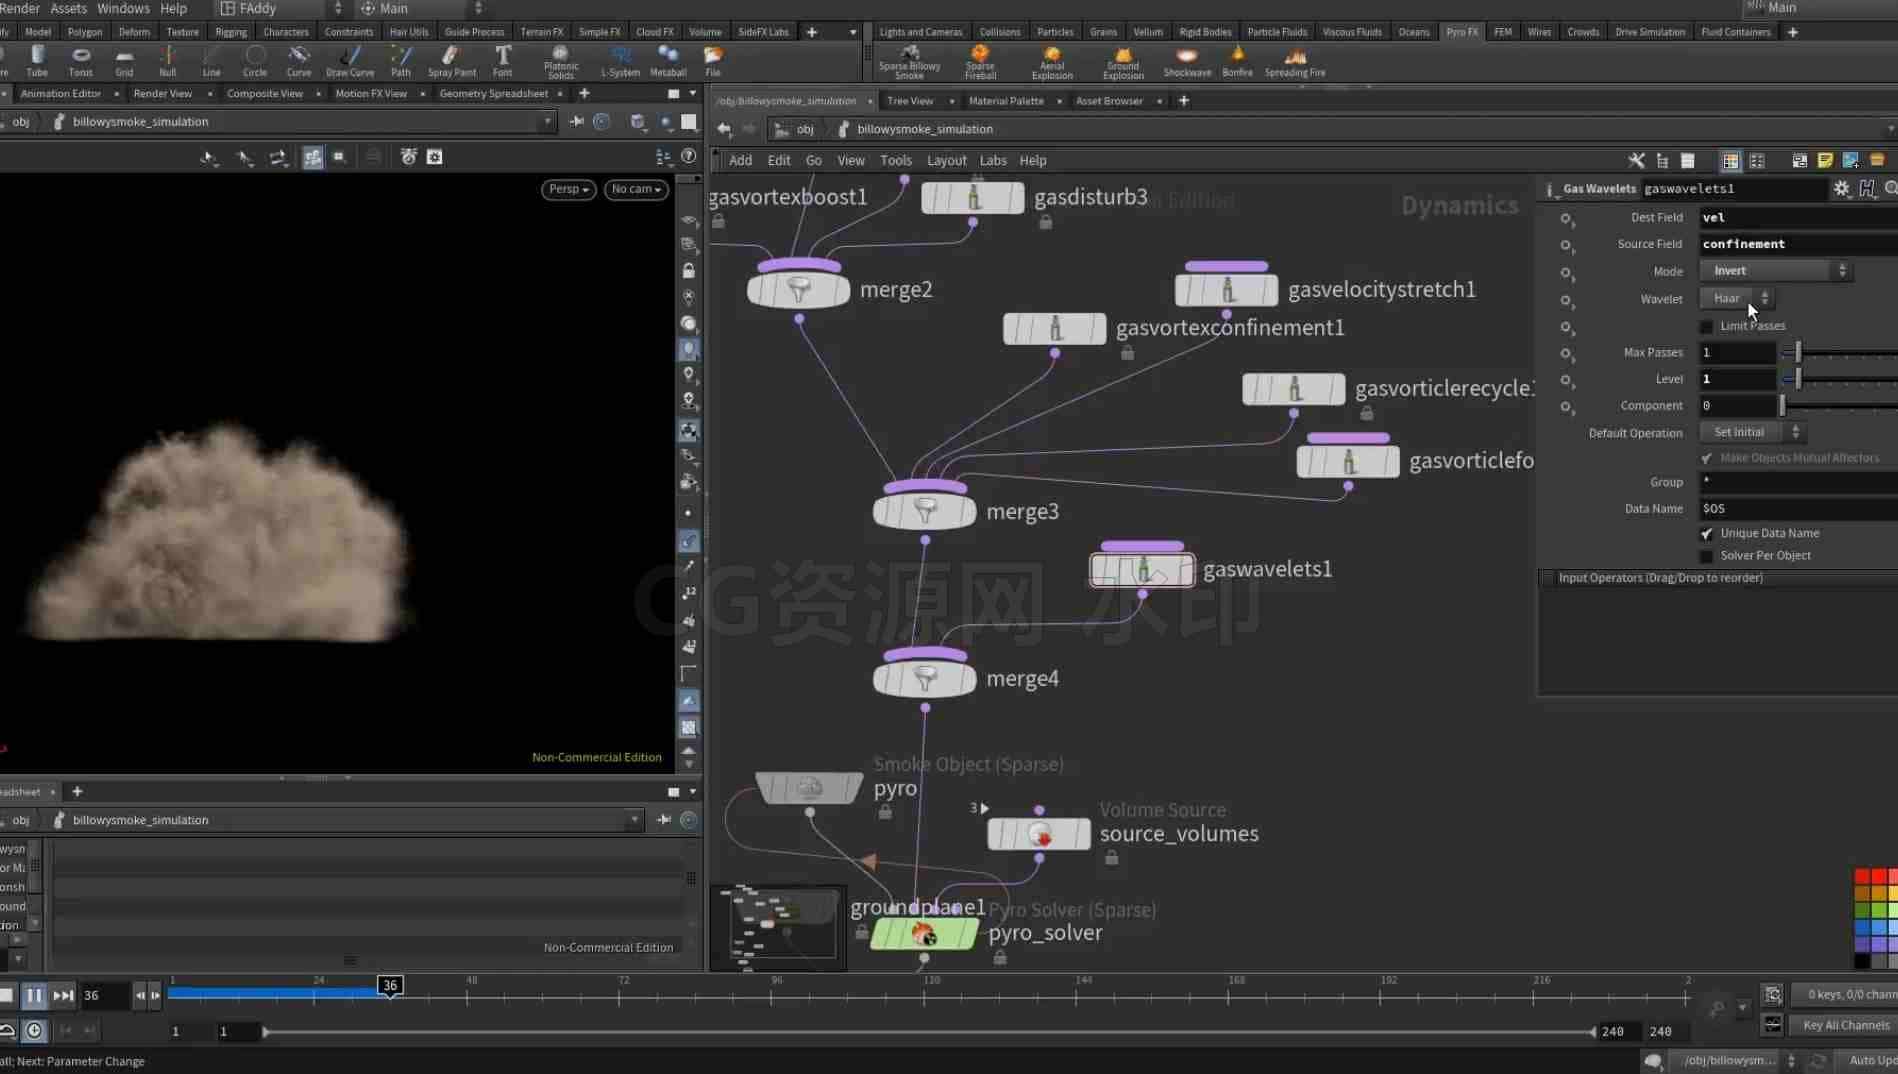Screen dimensions: 1898x1074
Task: Switch to the Material Palette tab
Action: click(x=1006, y=101)
